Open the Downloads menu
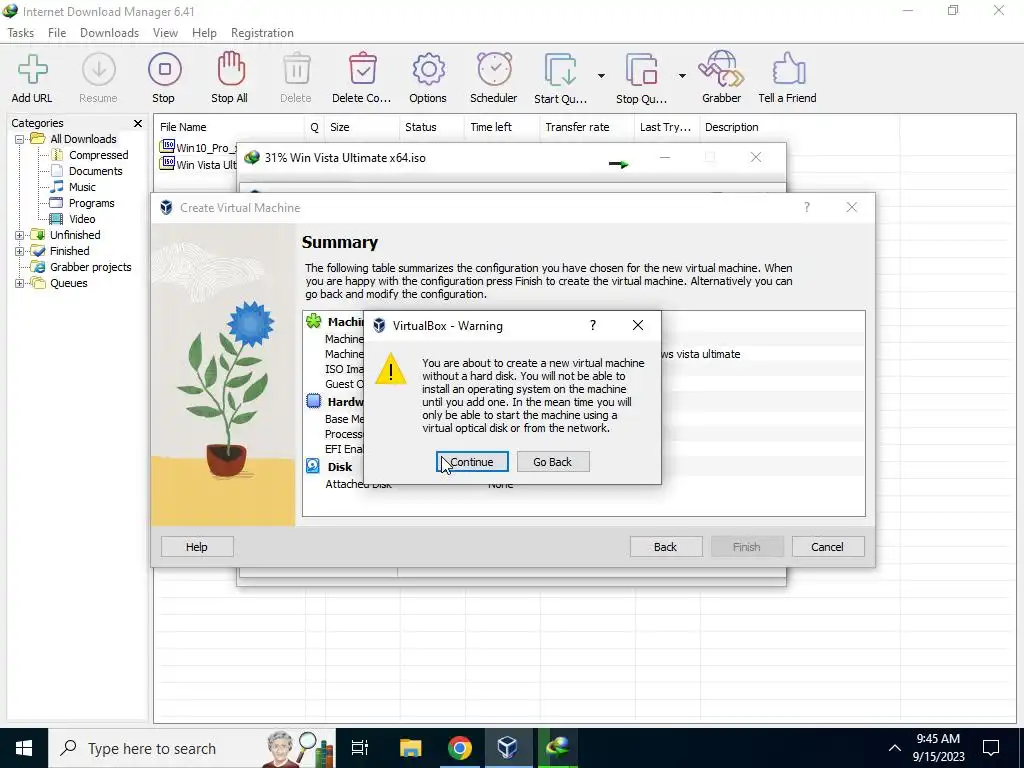 [109, 33]
